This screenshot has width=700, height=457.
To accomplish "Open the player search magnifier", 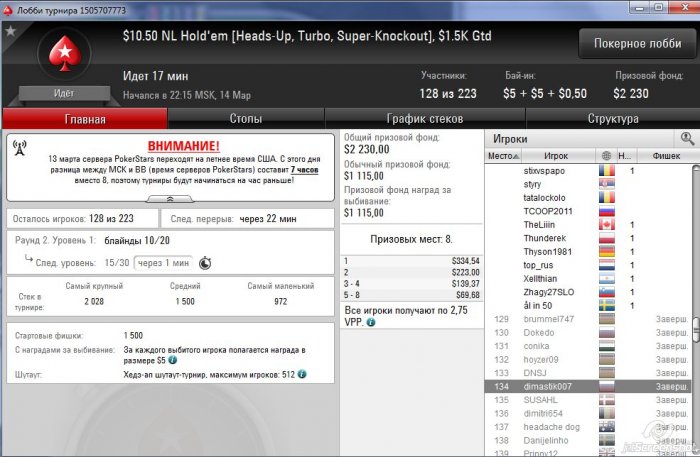I will click(687, 139).
